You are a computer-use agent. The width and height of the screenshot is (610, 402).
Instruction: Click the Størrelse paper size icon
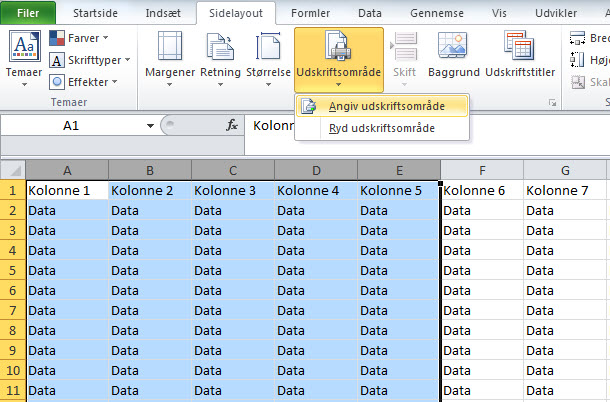click(268, 46)
